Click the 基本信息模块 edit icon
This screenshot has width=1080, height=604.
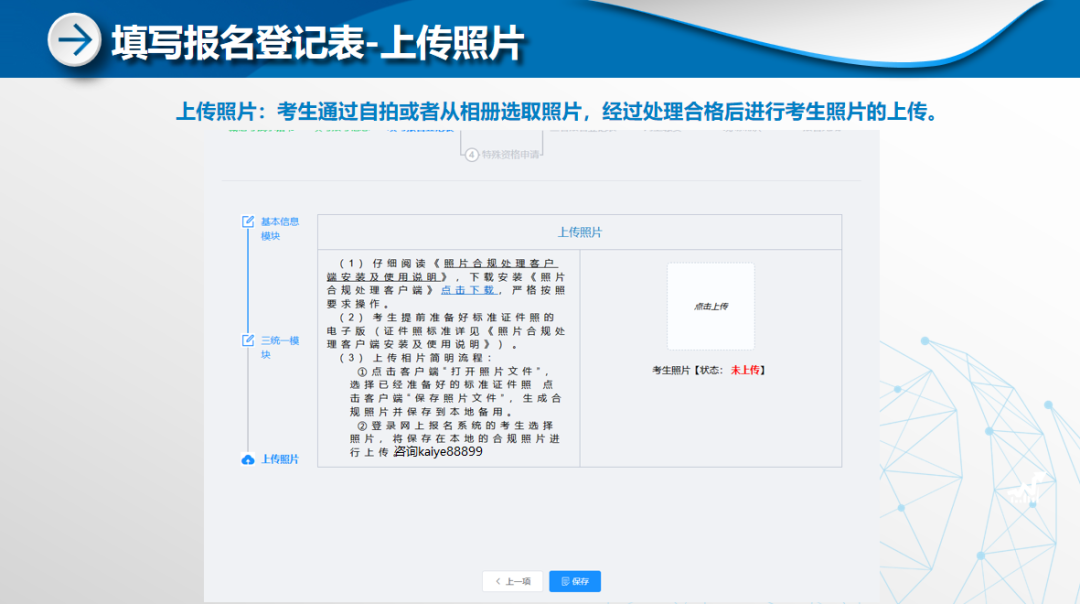pyautogui.click(x=248, y=222)
